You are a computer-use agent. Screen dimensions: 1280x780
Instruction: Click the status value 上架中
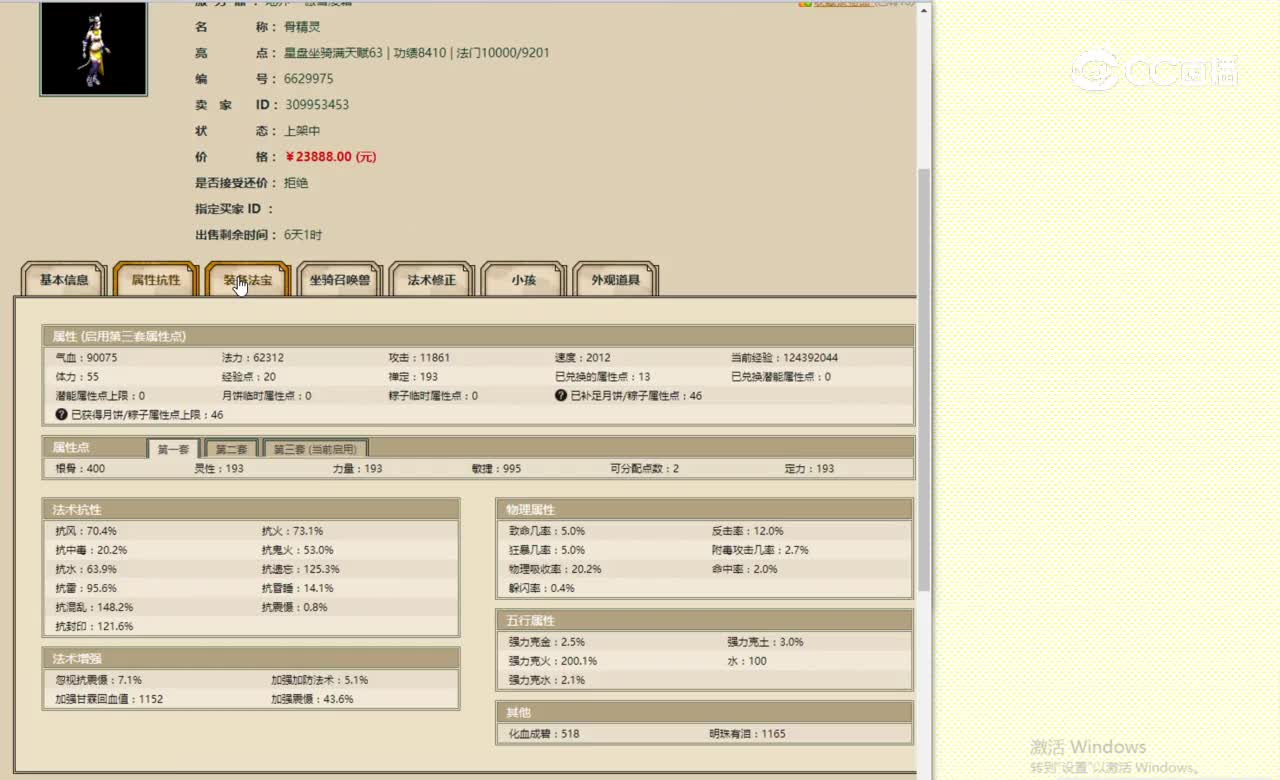pos(303,131)
